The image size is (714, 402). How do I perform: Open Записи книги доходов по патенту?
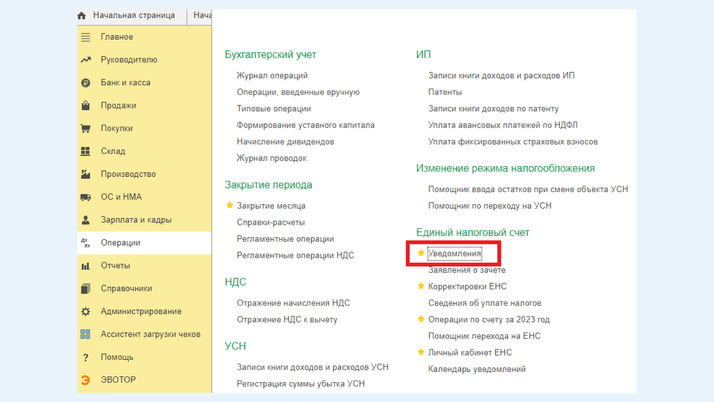[x=493, y=109]
